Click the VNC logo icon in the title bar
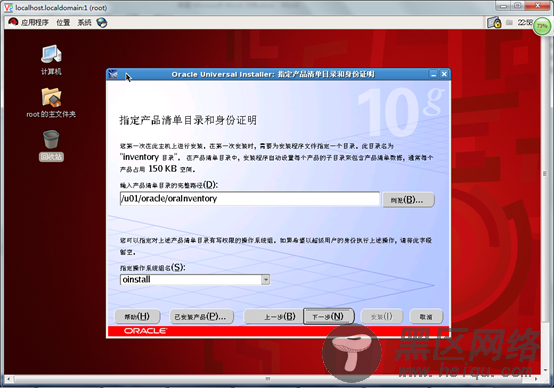 point(8,7)
